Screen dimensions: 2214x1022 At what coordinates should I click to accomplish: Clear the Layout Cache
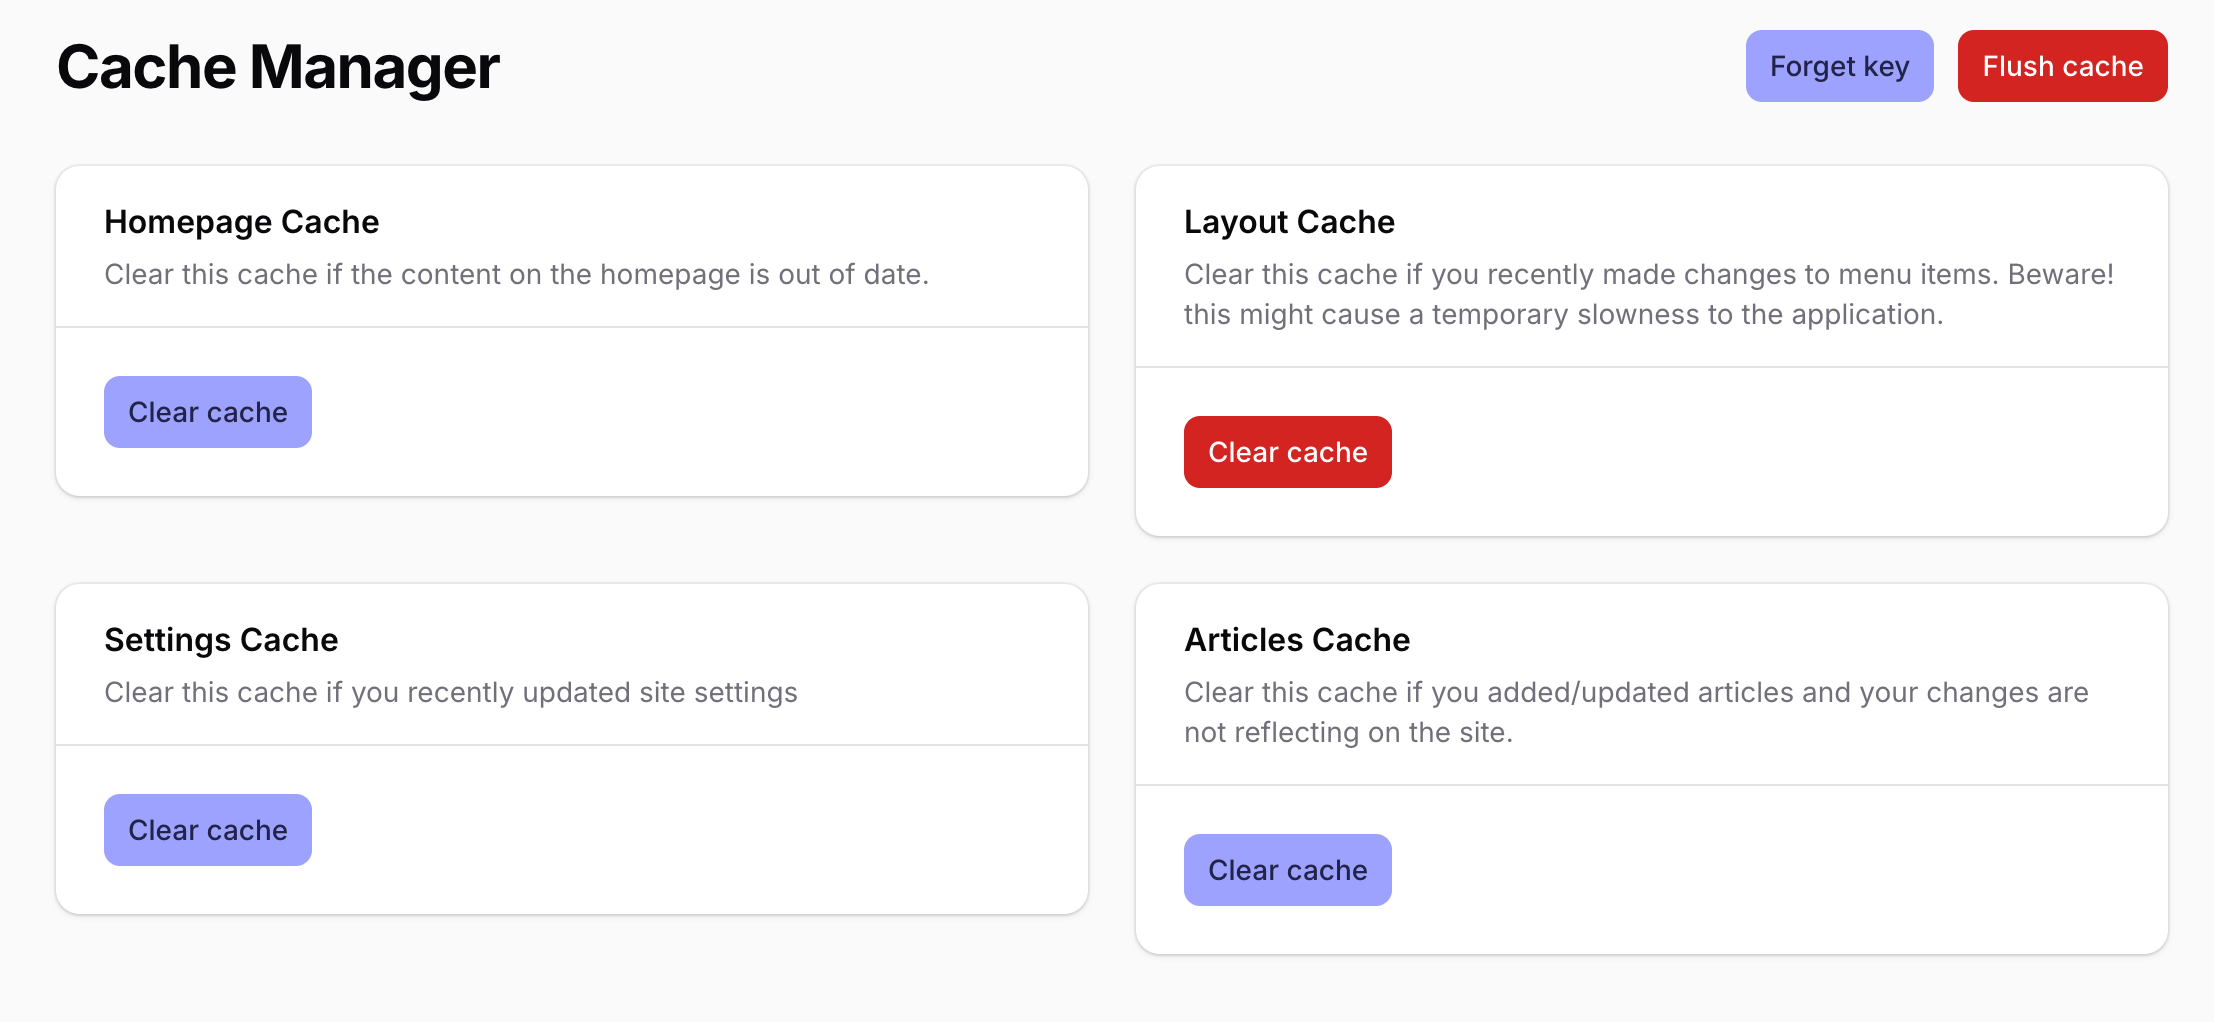[x=1287, y=451]
